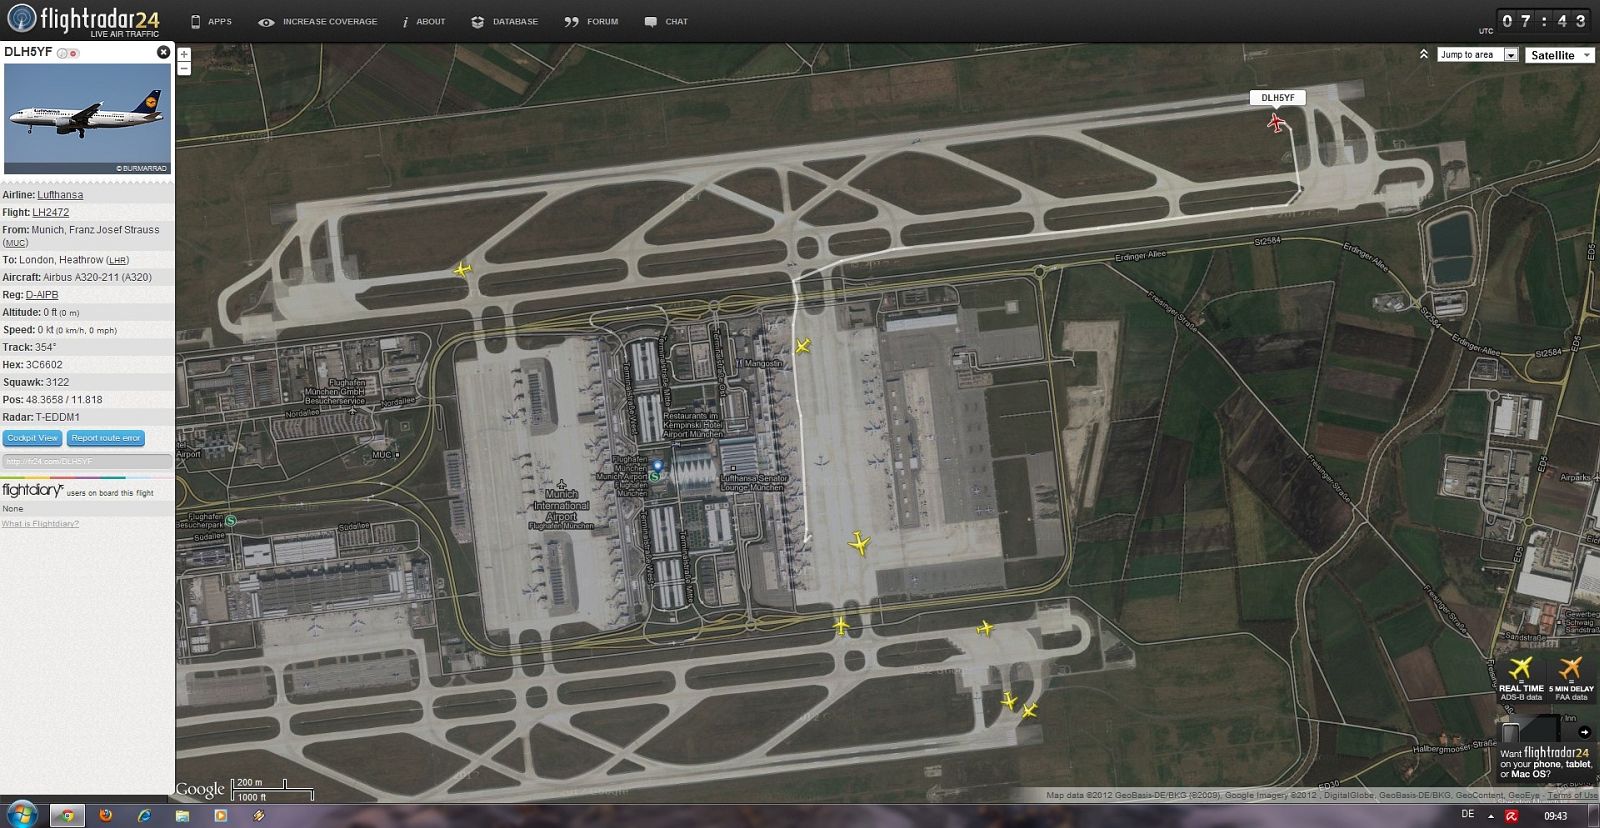Click the arrow on the mobile app promo
This screenshot has width=1600, height=828.
coord(1584,732)
